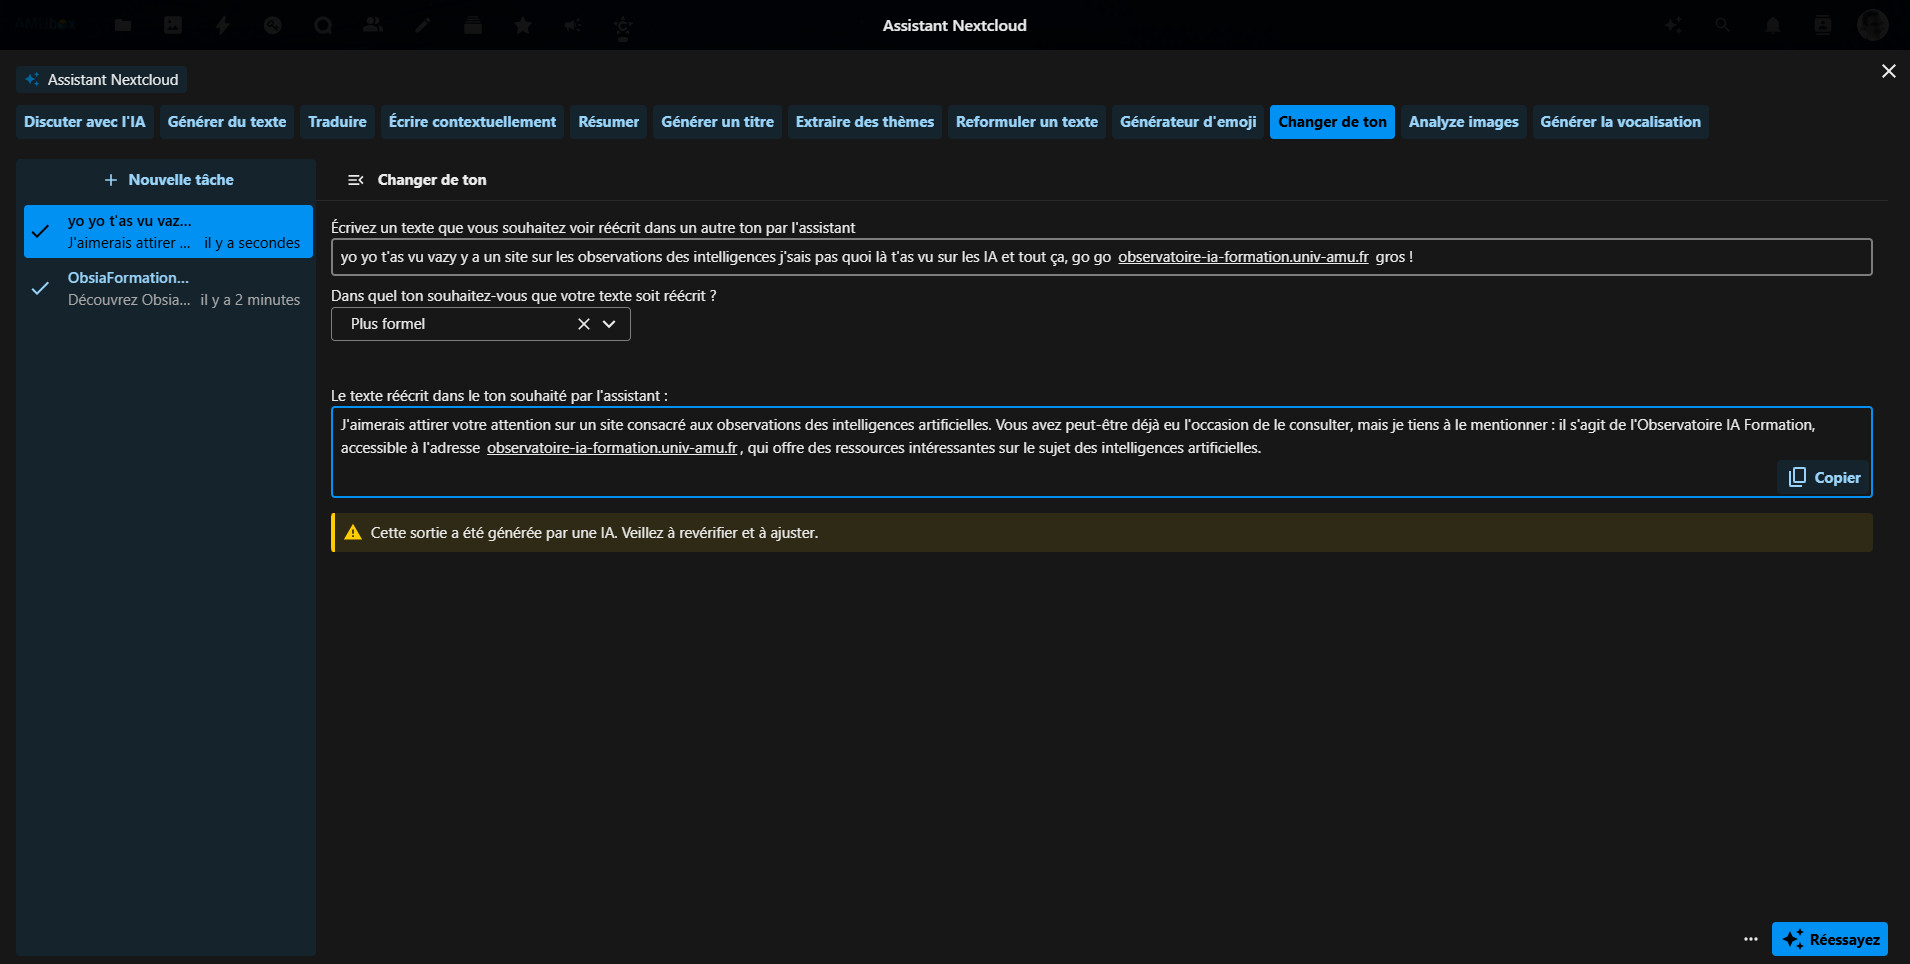The height and width of the screenshot is (964, 1910).
Task: Go to the Discuter avec l'IA tab
Action: 85,122
